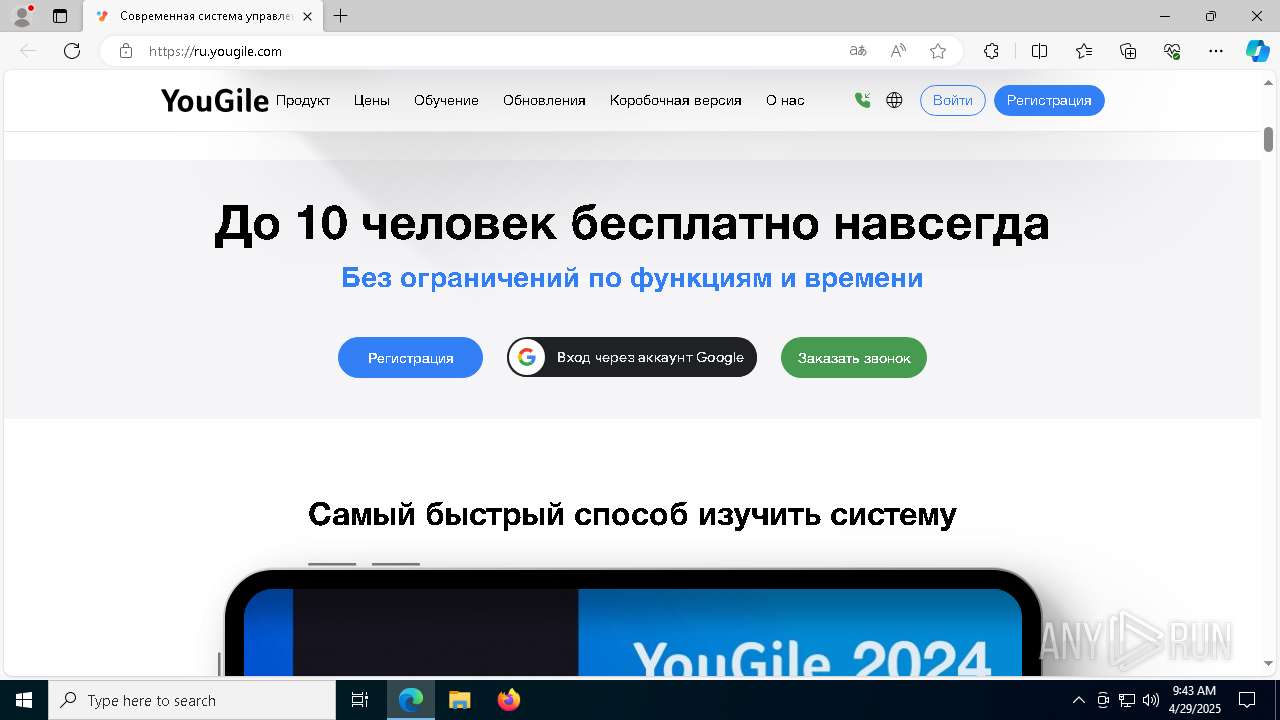Image resolution: width=1280 pixels, height=720 pixels.
Task: Click header Регистрация button
Action: (1049, 100)
